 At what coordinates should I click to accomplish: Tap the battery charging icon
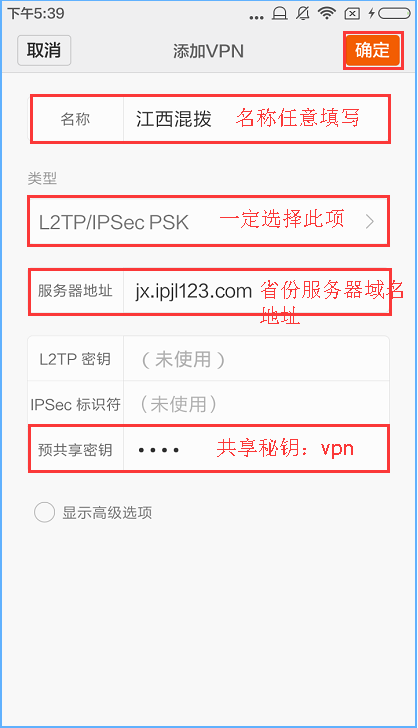coord(394,13)
